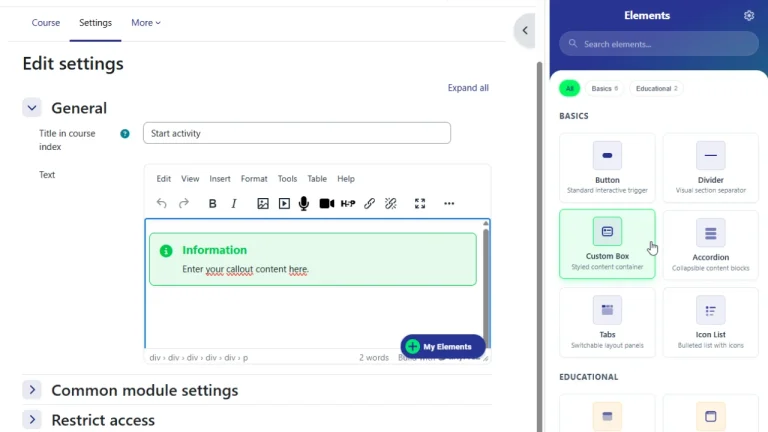The width and height of the screenshot is (768, 432).
Task: Insert an image via toolbar icon
Action: (x=263, y=203)
